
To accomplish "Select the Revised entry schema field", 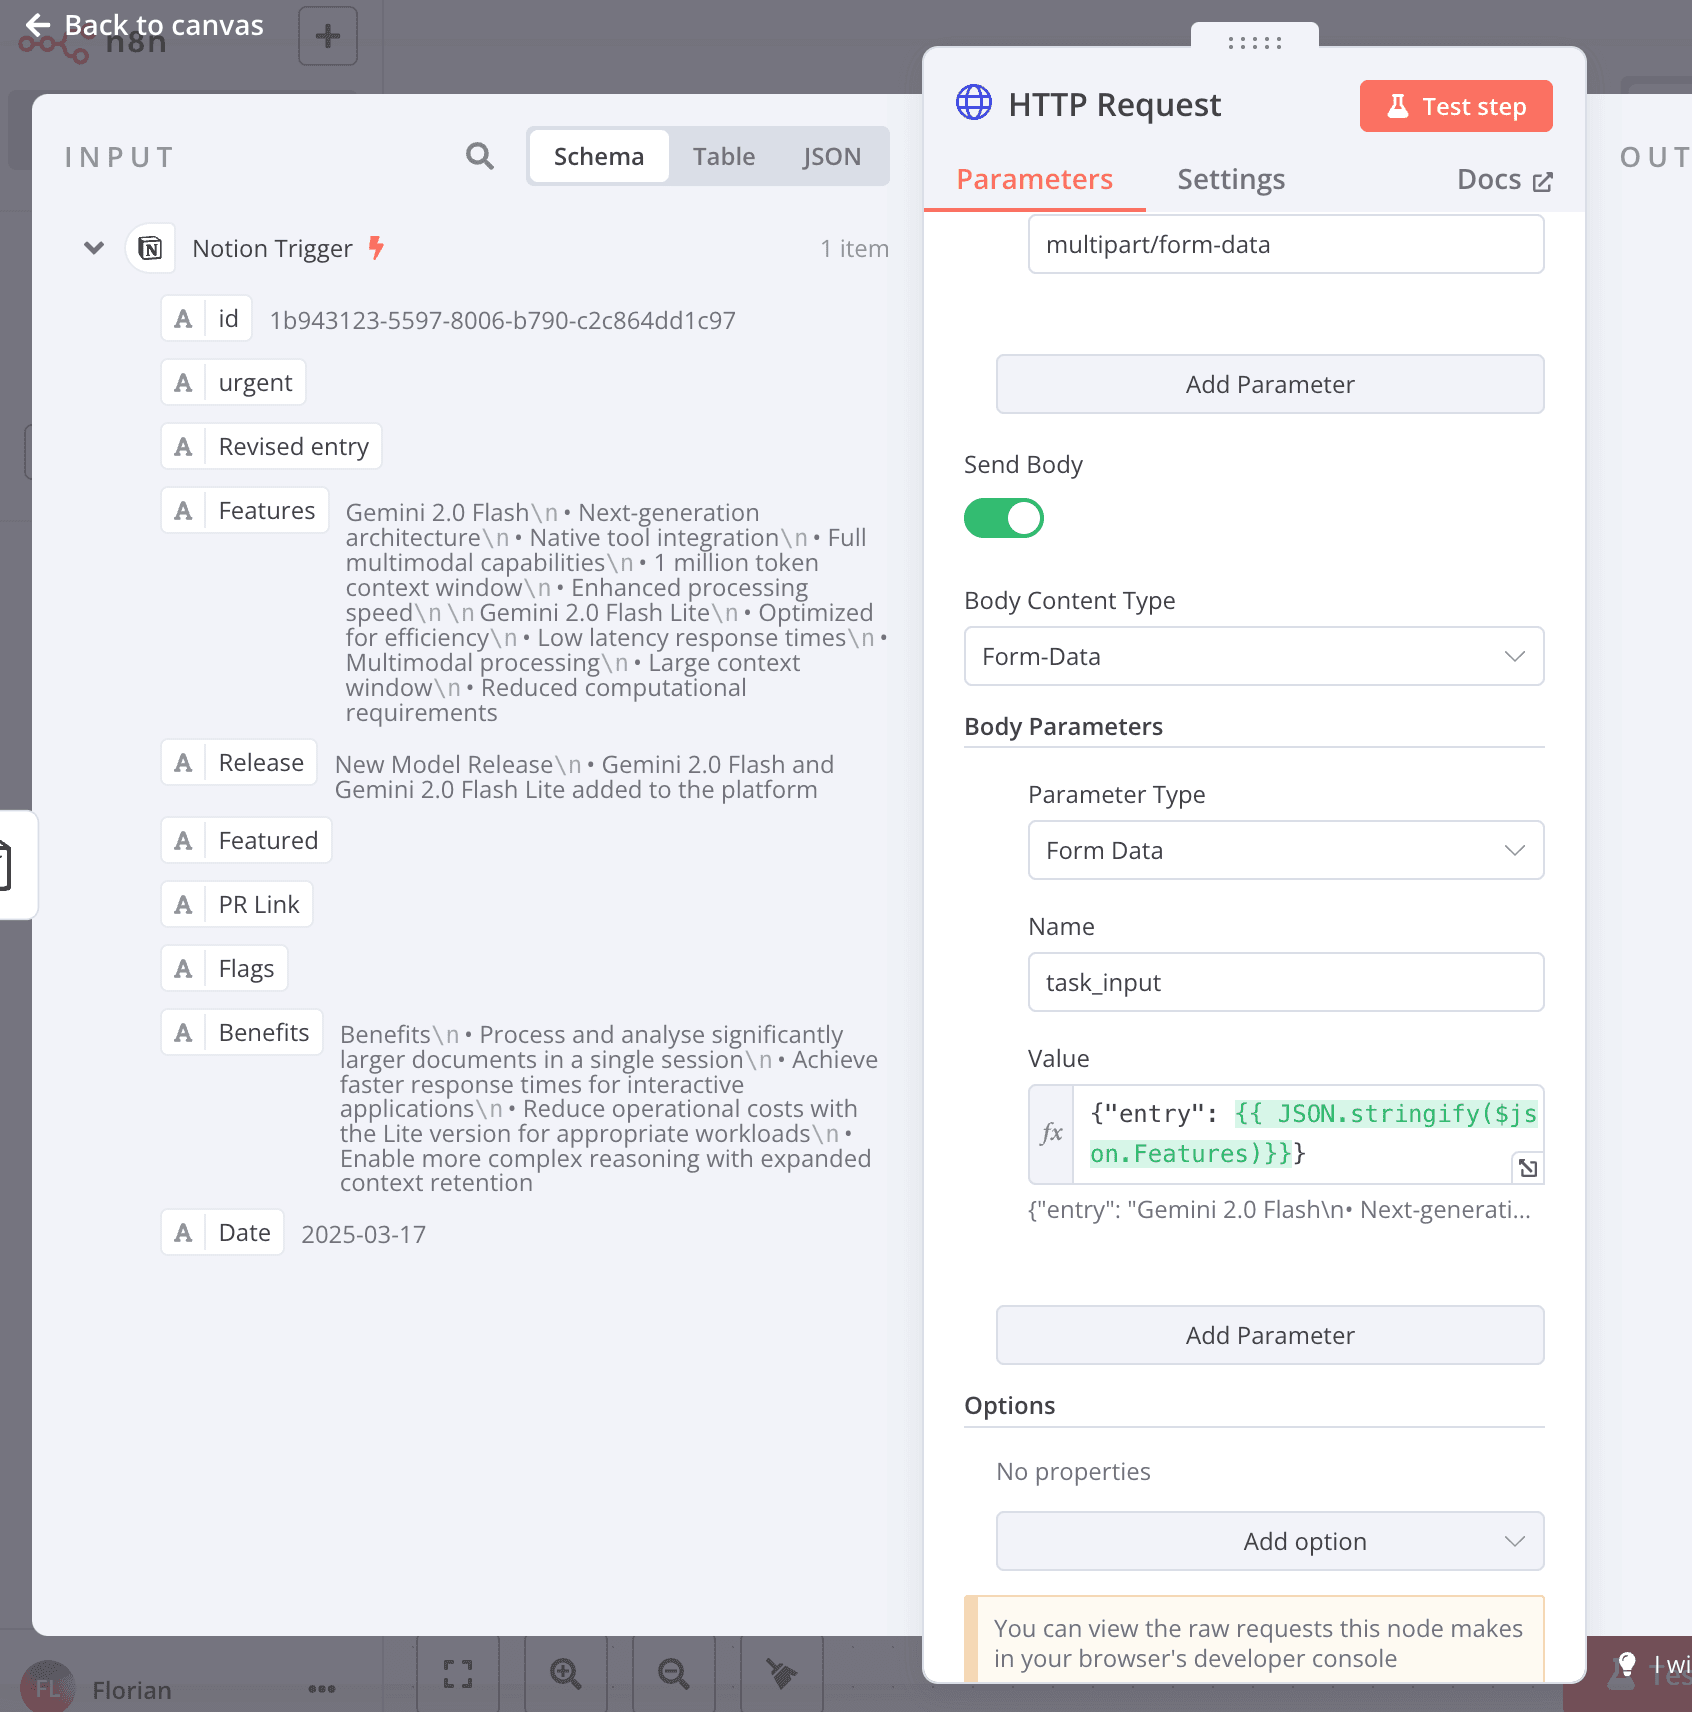I will (x=271, y=447).
